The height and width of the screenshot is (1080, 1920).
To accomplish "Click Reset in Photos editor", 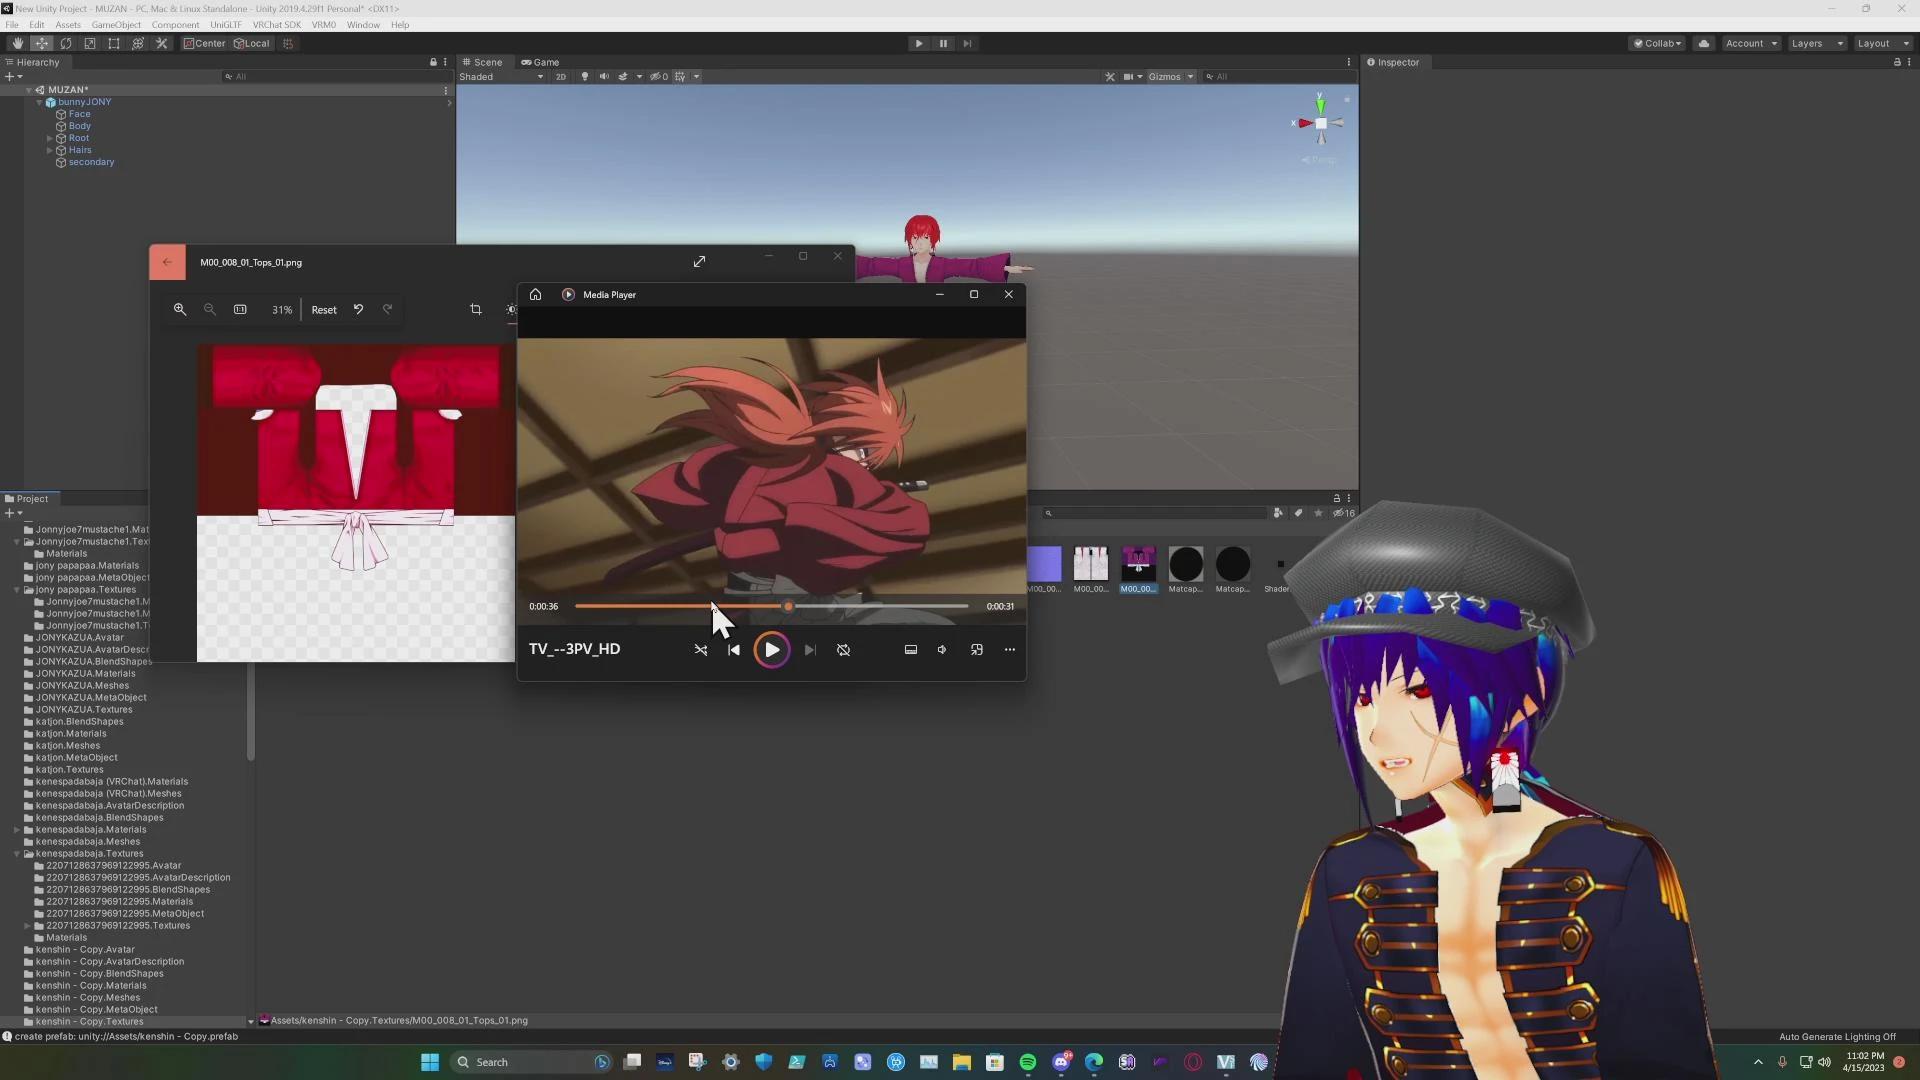I will coord(324,310).
